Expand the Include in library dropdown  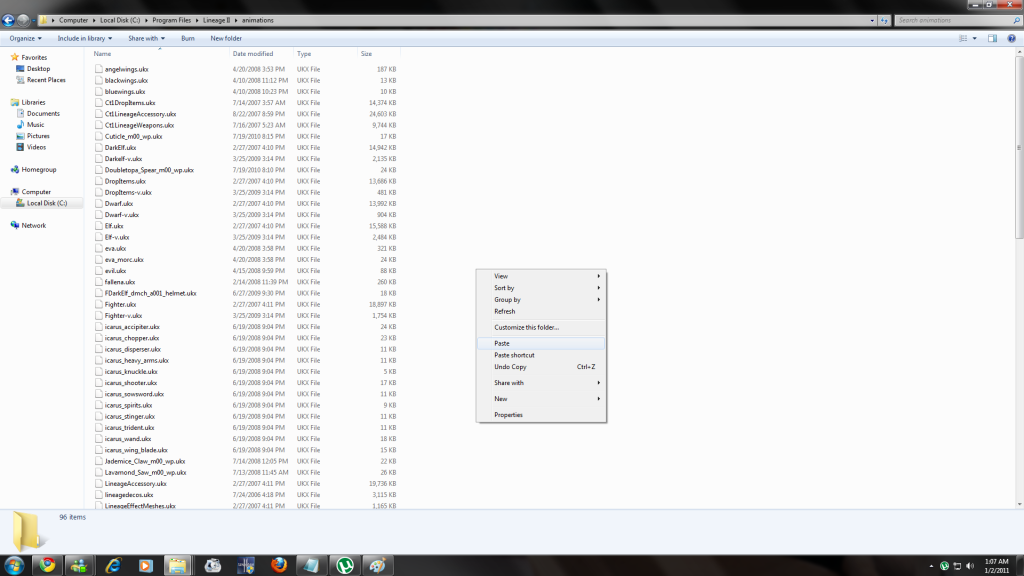click(83, 38)
